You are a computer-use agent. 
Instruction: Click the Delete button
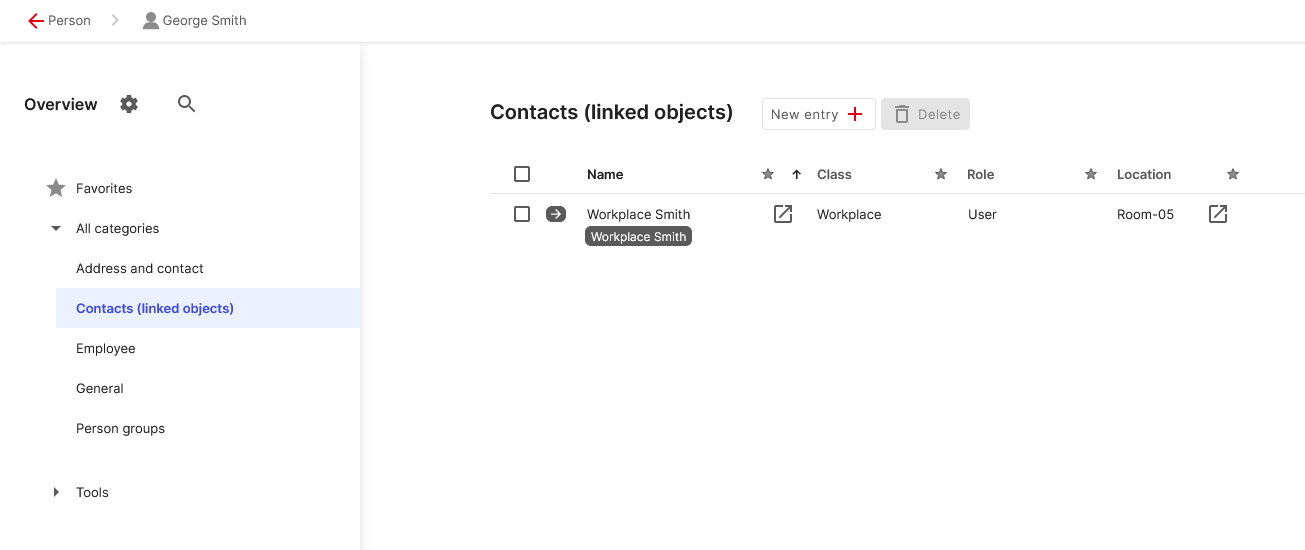pyautogui.click(x=925, y=114)
